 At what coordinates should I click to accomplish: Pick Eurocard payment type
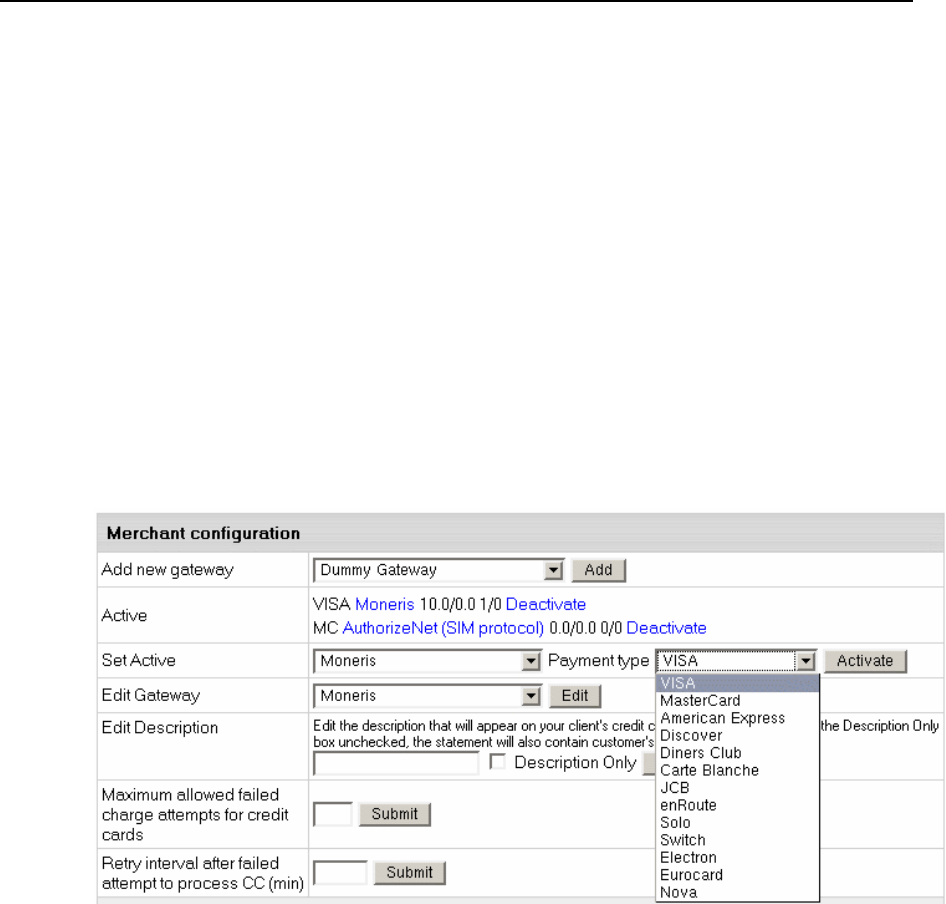[x=737, y=875]
